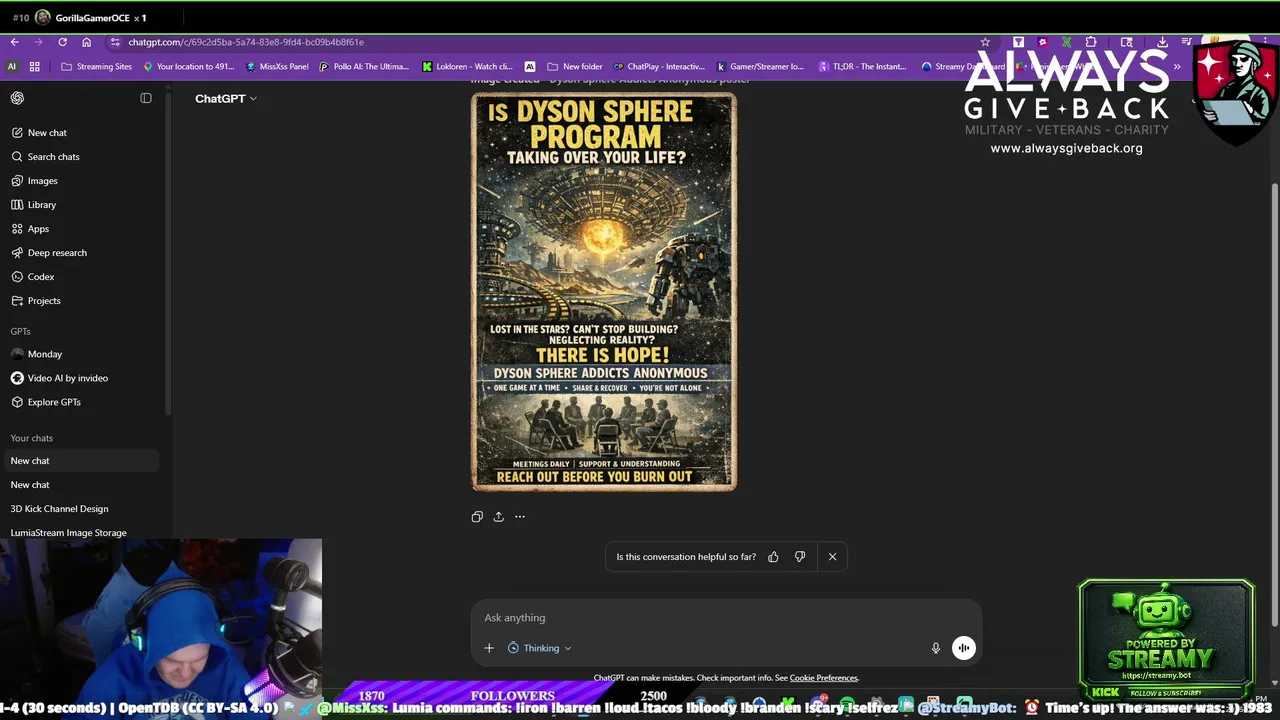Open Deep research
The width and height of the screenshot is (1280, 720).
(48, 253)
